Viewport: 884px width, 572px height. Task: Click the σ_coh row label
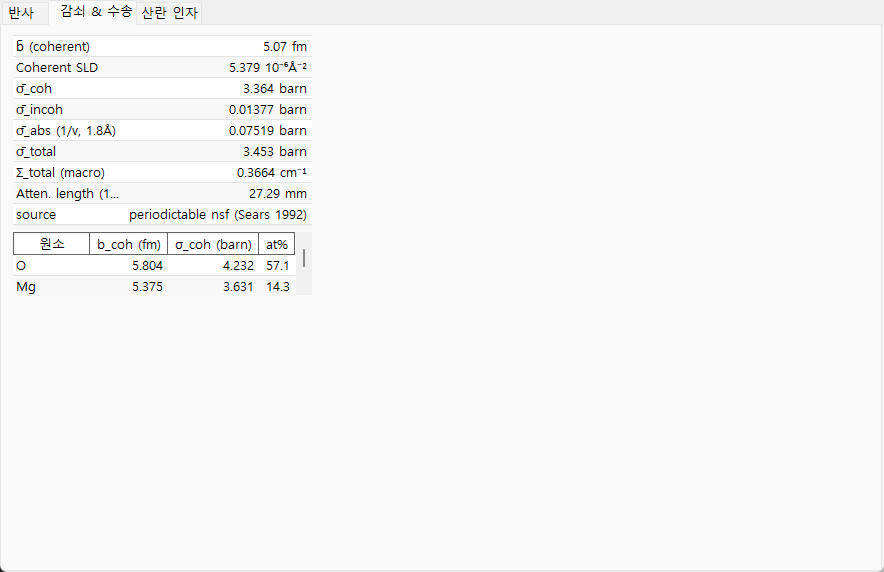click(x=34, y=88)
